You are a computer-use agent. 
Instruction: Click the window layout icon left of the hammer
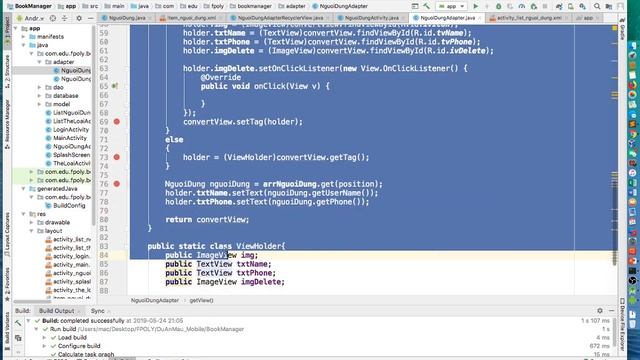coord(415,6)
